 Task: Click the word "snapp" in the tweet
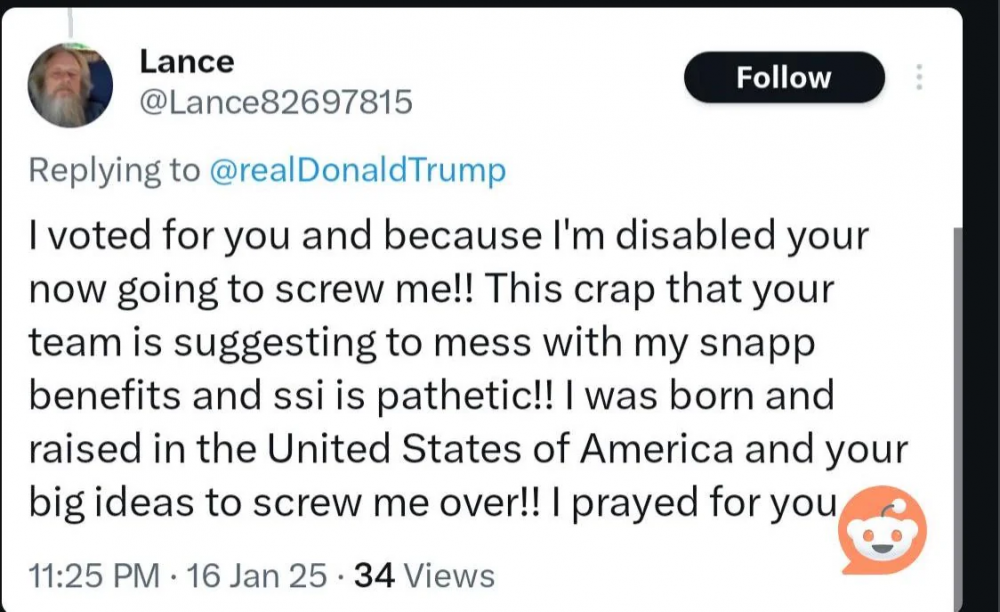click(760, 343)
